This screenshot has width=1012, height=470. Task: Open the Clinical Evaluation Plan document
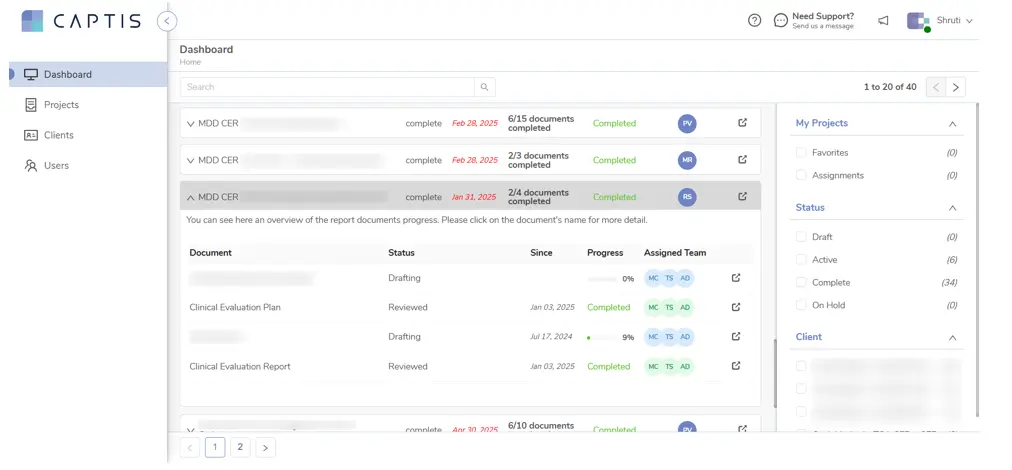pos(235,307)
